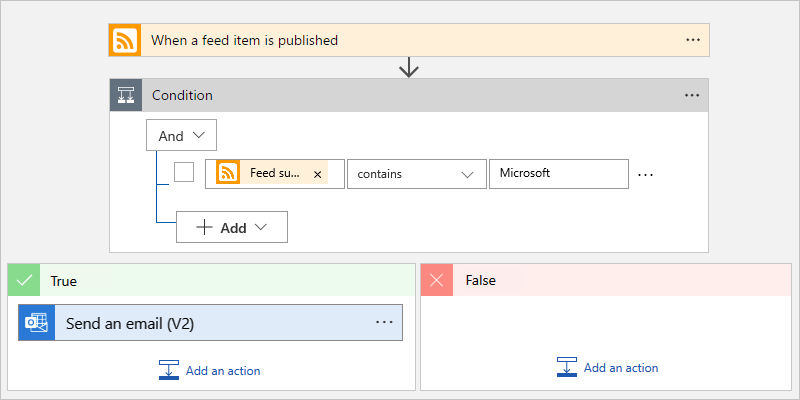The height and width of the screenshot is (400, 800).
Task: Click the RSS icon in Feed summary token
Action: tap(228, 173)
